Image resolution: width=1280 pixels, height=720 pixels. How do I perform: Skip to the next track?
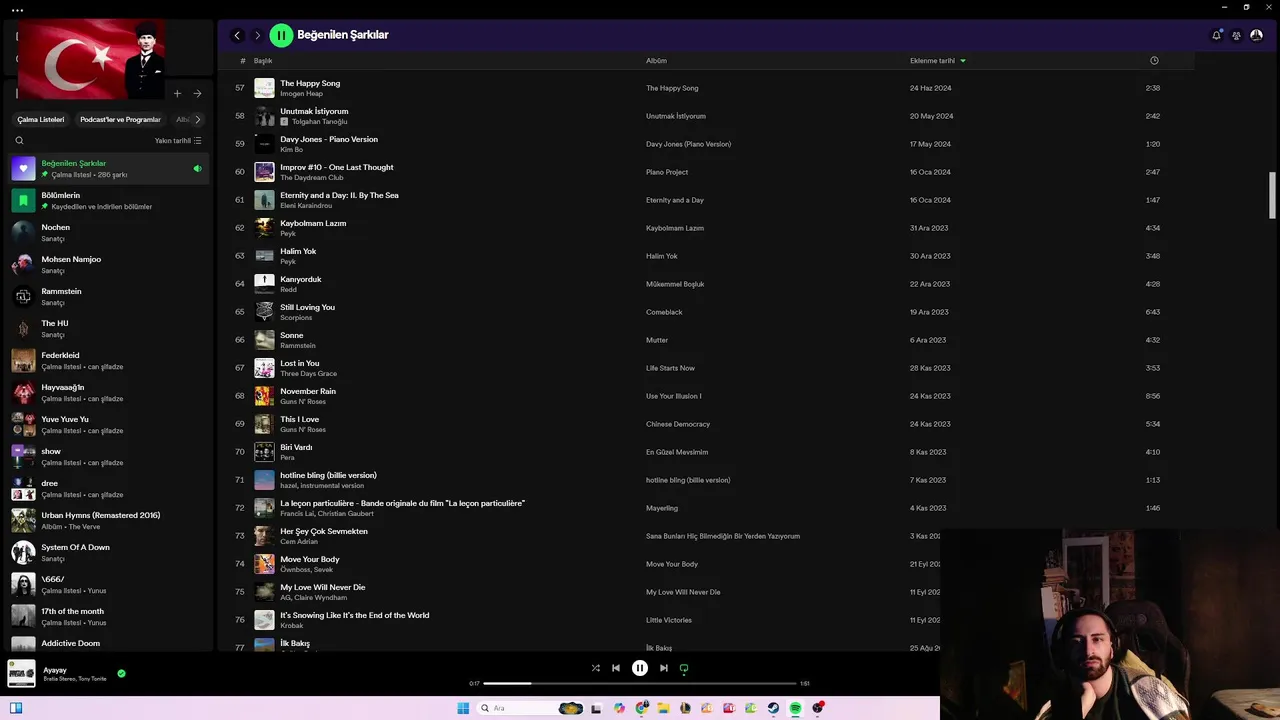663,668
